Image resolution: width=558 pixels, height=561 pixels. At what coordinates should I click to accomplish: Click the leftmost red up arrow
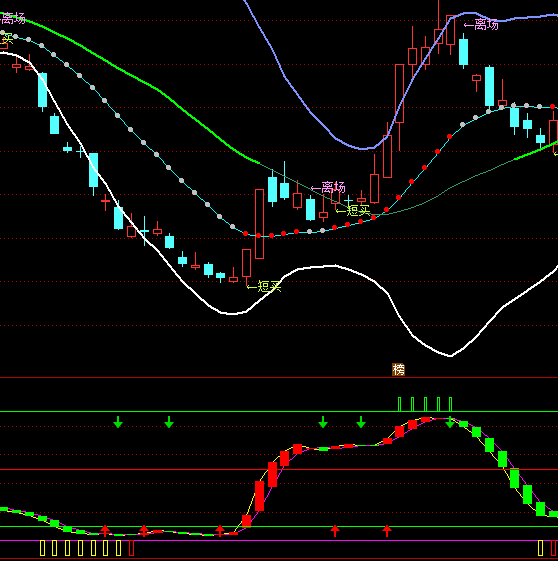click(105, 531)
